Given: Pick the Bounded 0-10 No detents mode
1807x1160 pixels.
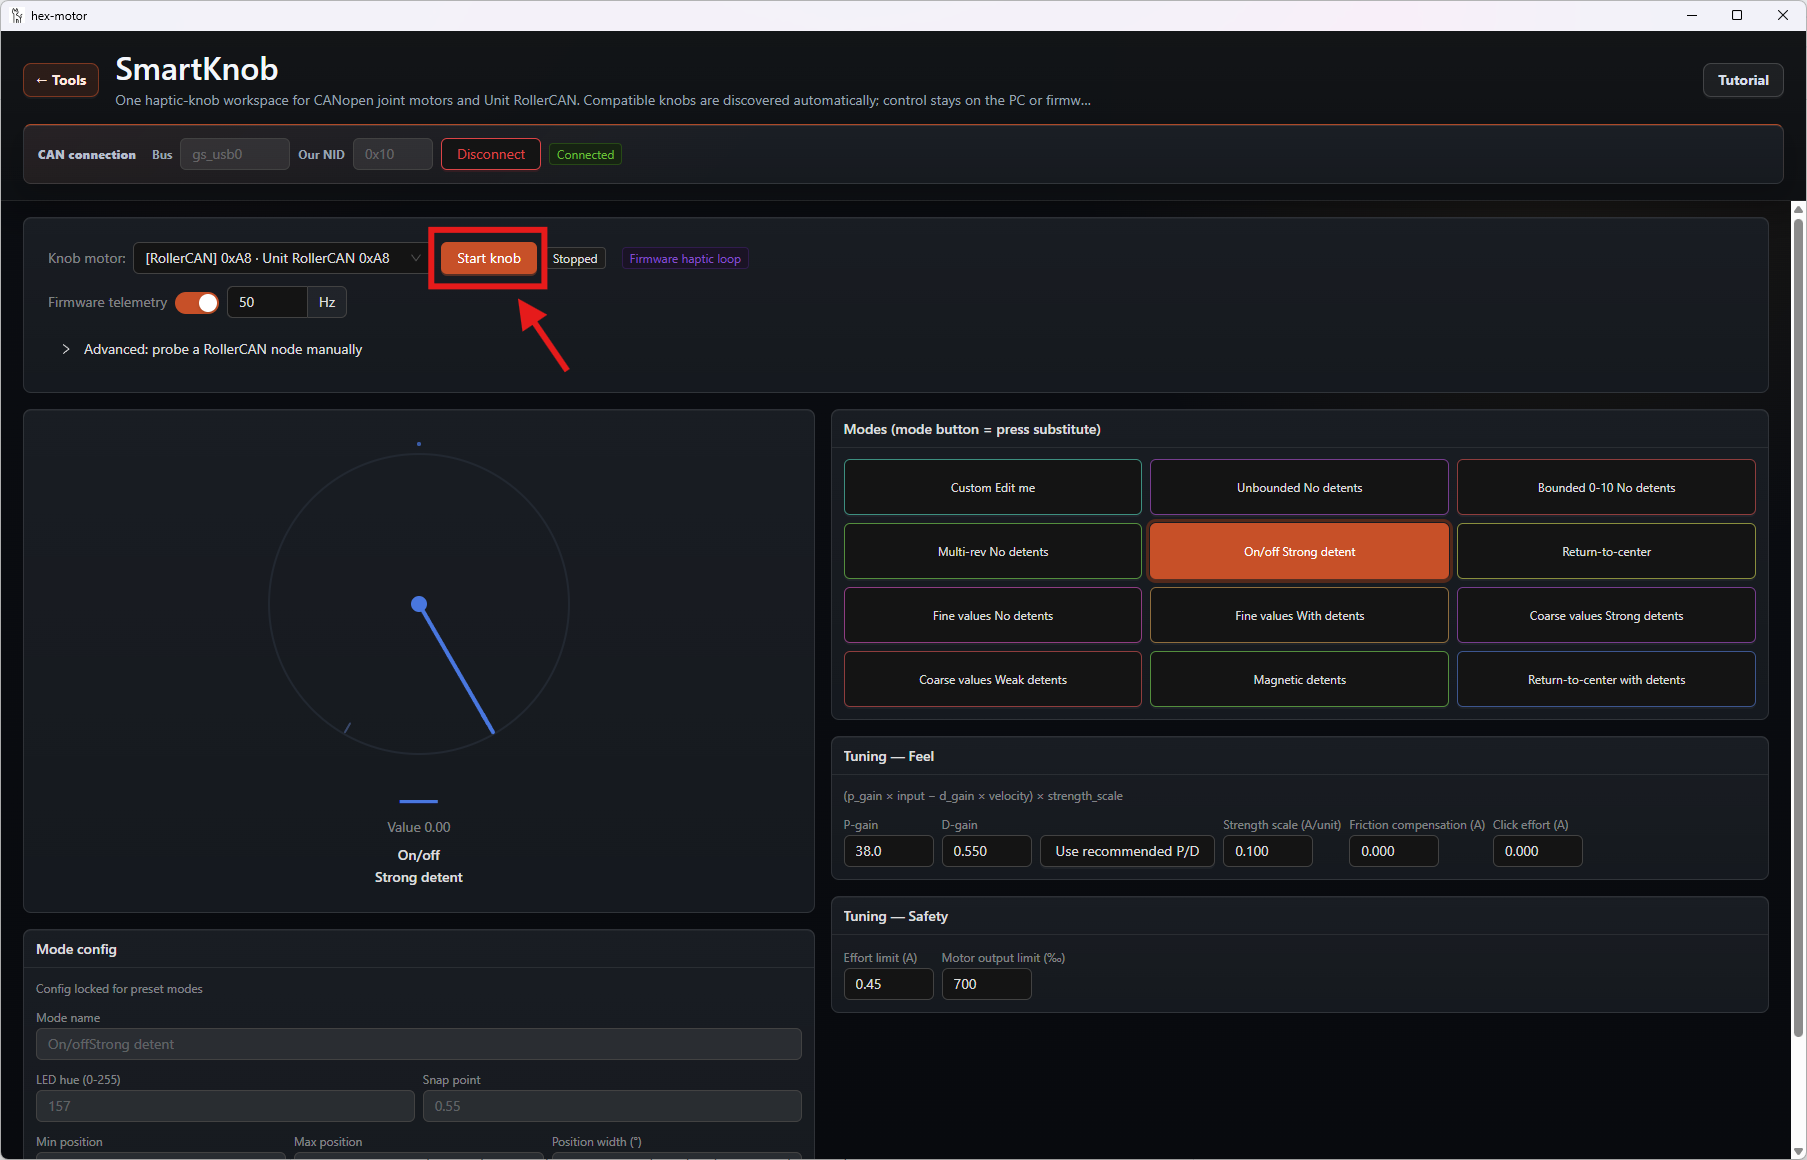Looking at the screenshot, I should 1606,487.
